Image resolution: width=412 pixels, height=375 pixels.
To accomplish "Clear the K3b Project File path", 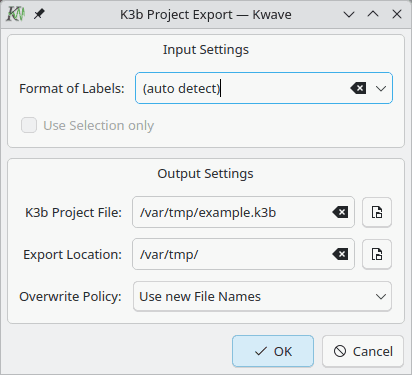I will [340, 212].
